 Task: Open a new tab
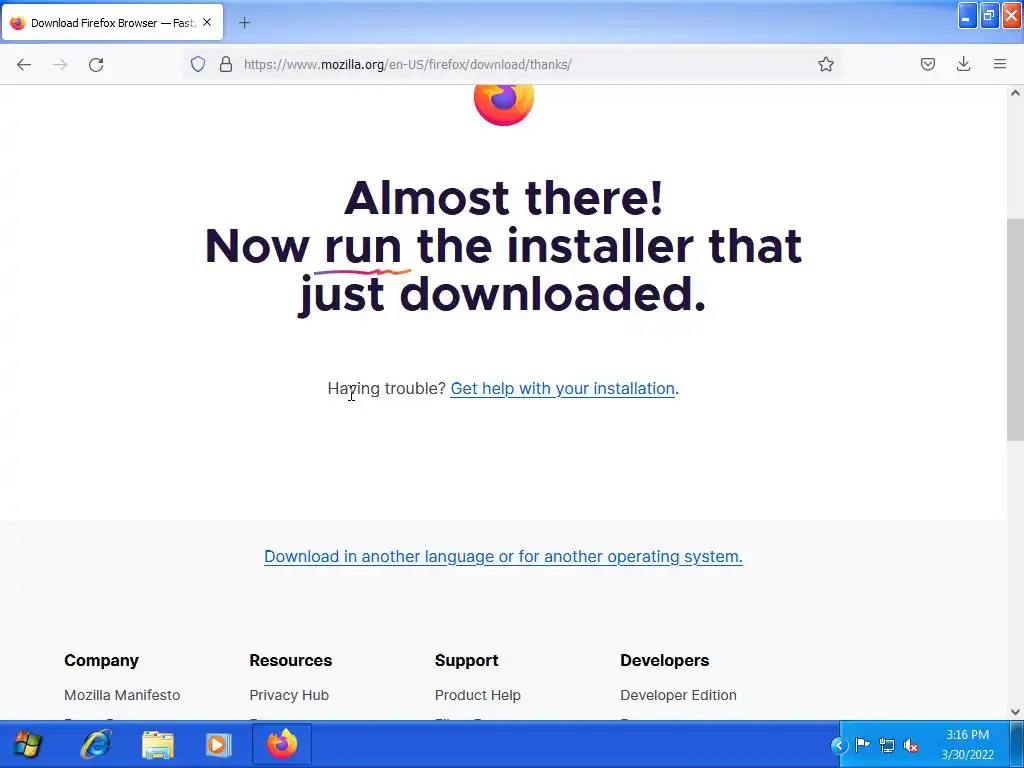(x=244, y=23)
